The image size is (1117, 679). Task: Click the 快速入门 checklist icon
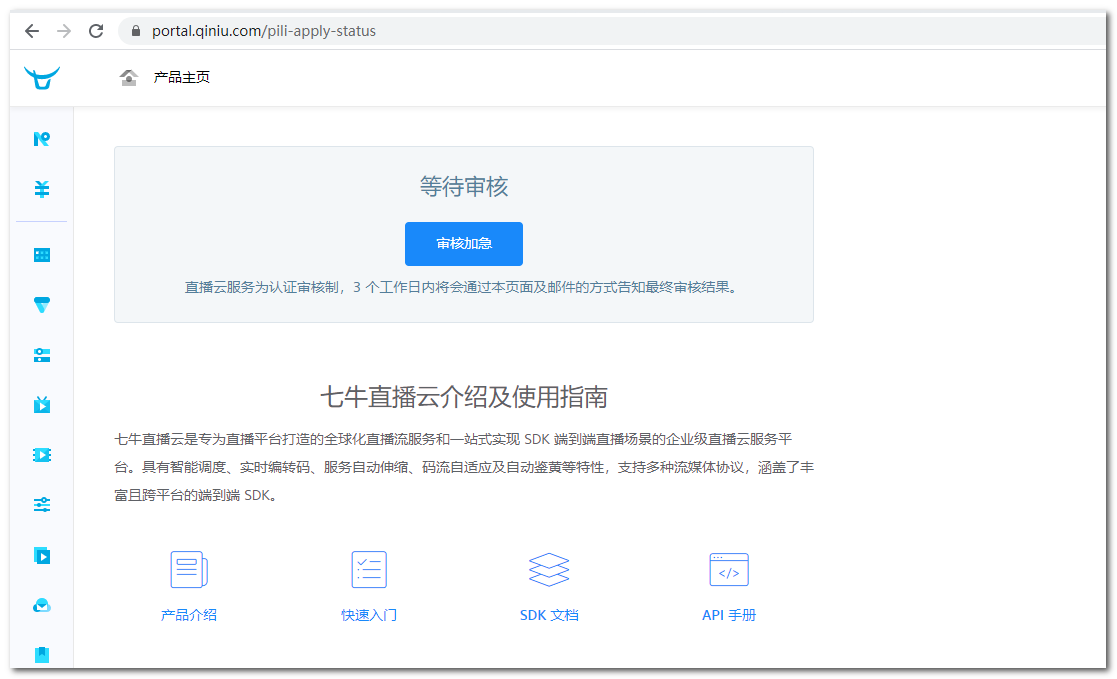tap(369, 569)
